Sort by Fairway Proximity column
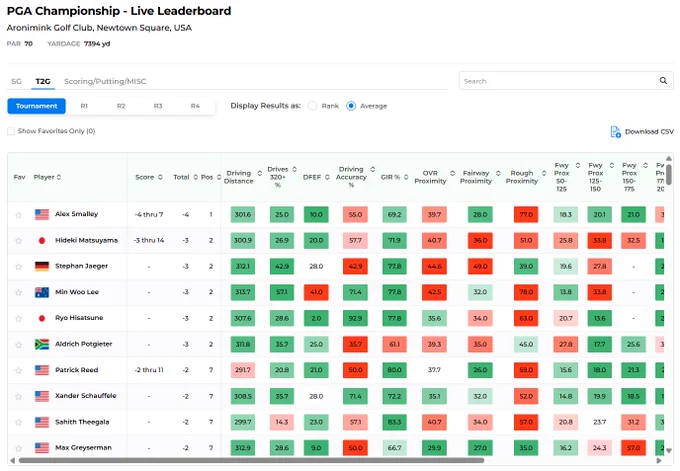Screen dimensions: 680x471 click(498, 173)
